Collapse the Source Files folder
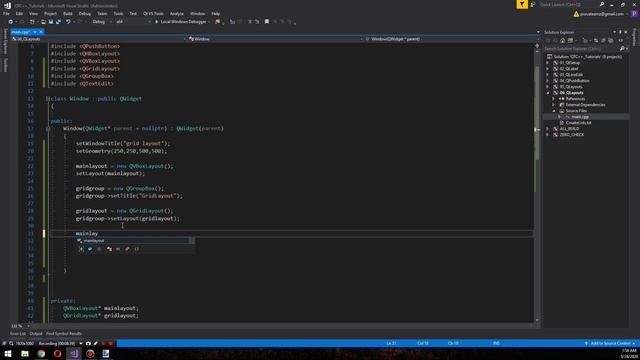 (x=554, y=111)
